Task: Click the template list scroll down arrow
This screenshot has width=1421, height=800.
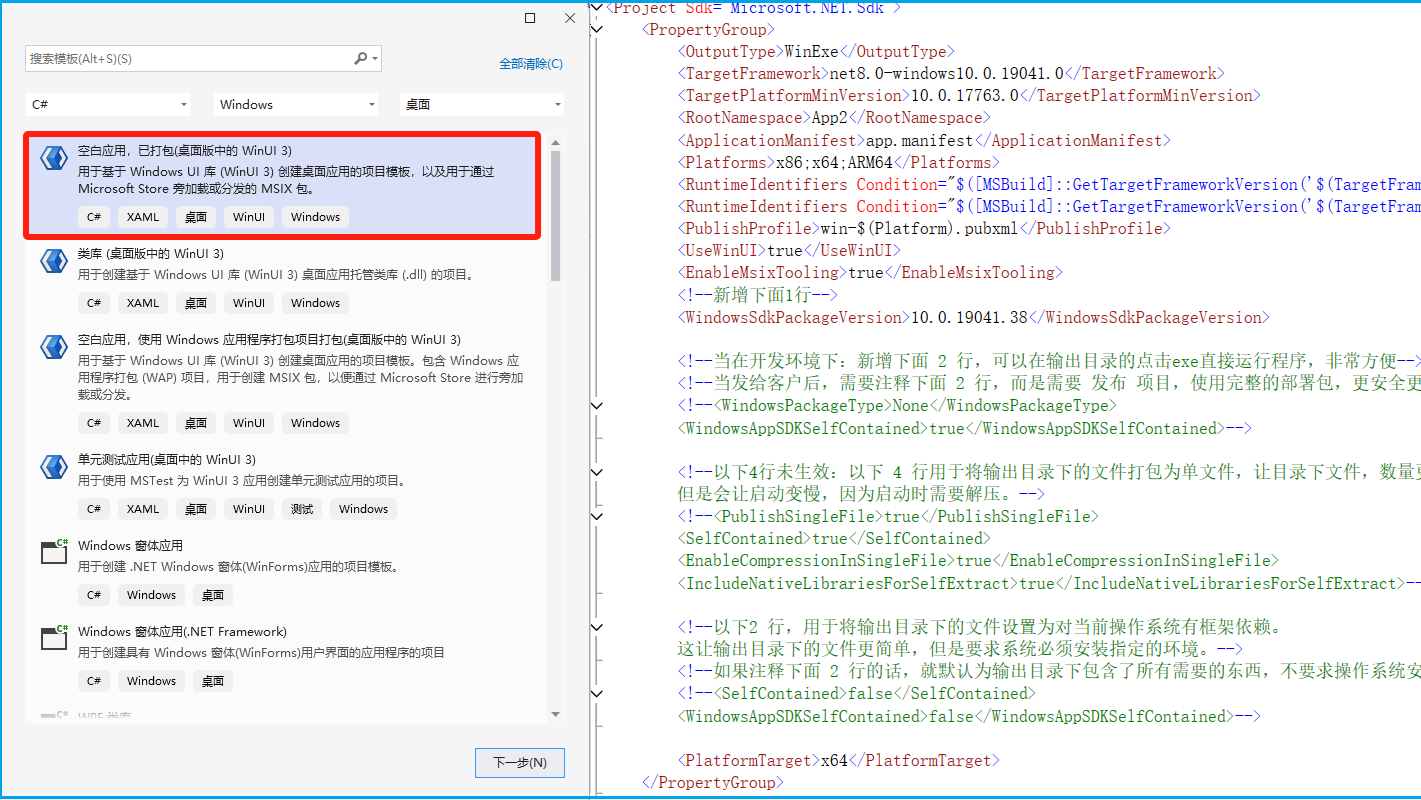Action: coord(555,714)
